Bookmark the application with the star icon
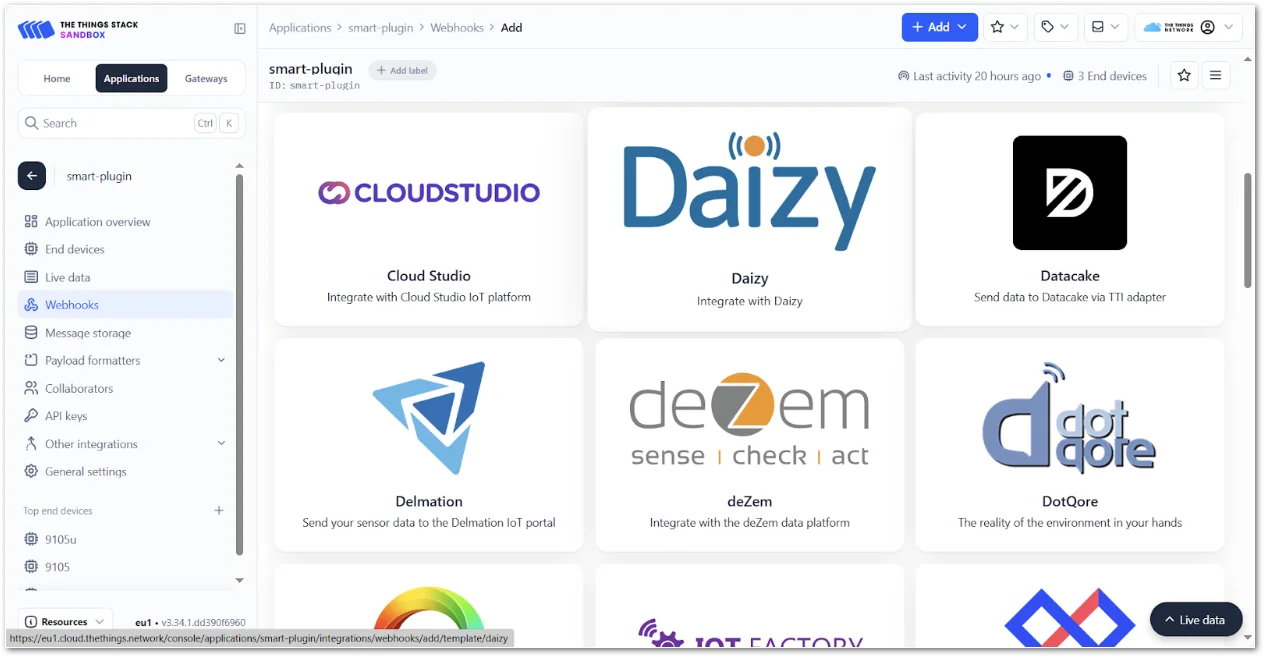 click(x=1184, y=75)
